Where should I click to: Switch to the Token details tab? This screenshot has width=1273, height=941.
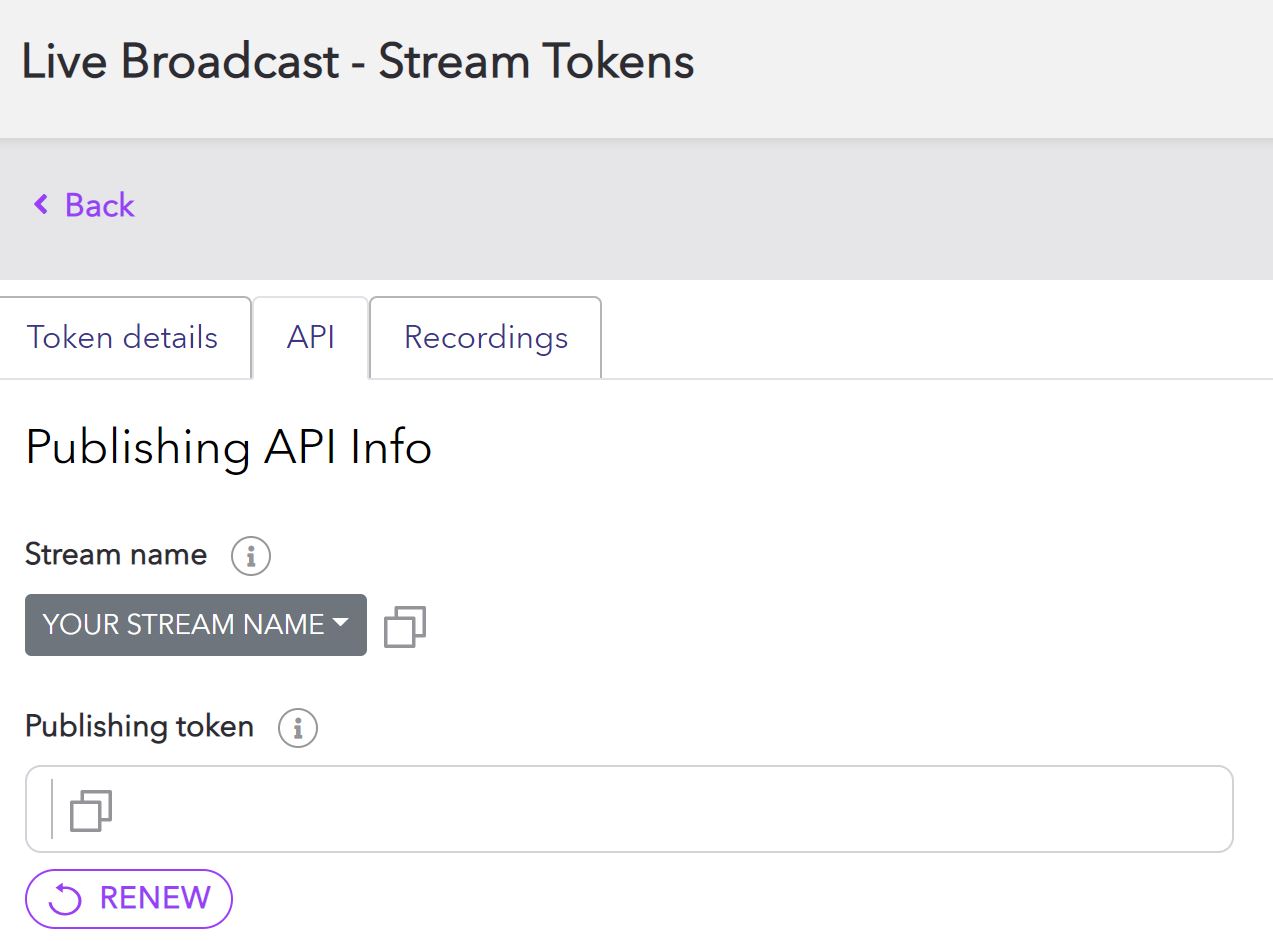click(122, 337)
